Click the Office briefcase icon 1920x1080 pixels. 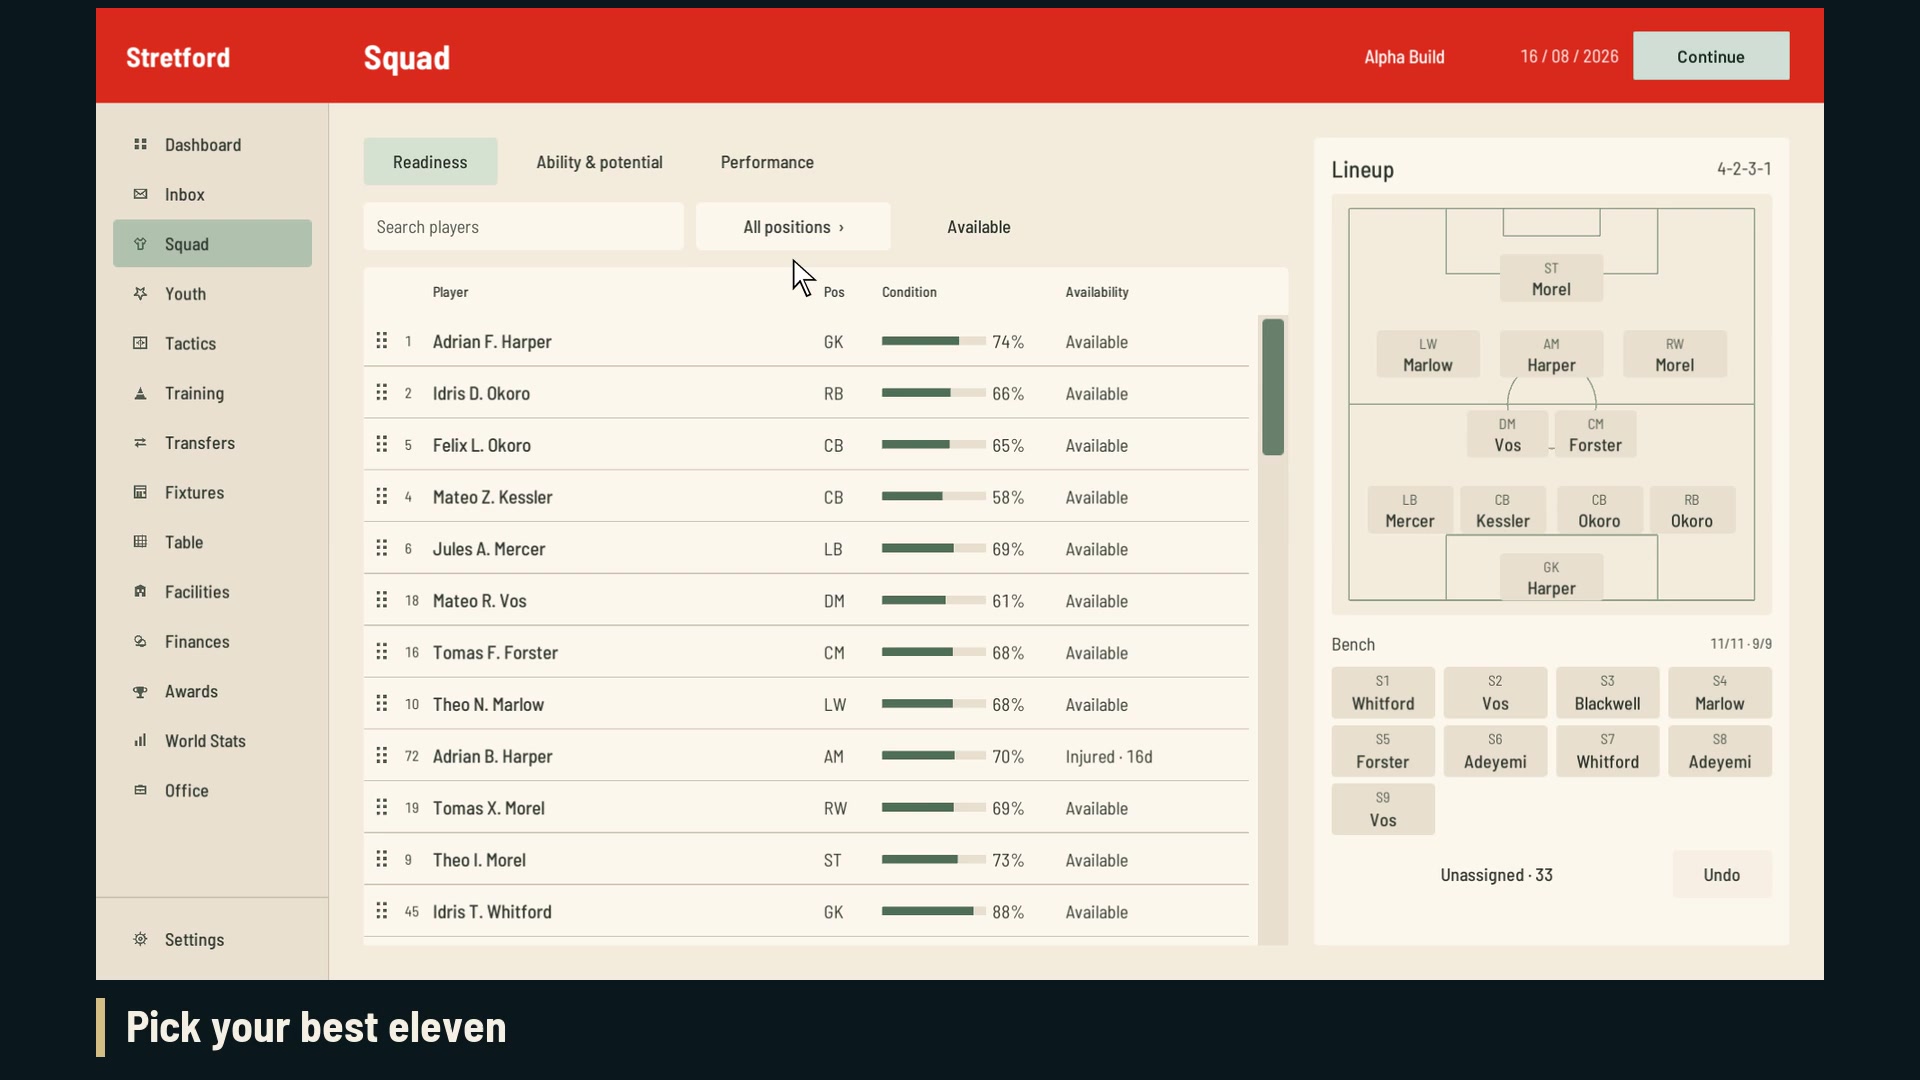[x=140, y=790]
